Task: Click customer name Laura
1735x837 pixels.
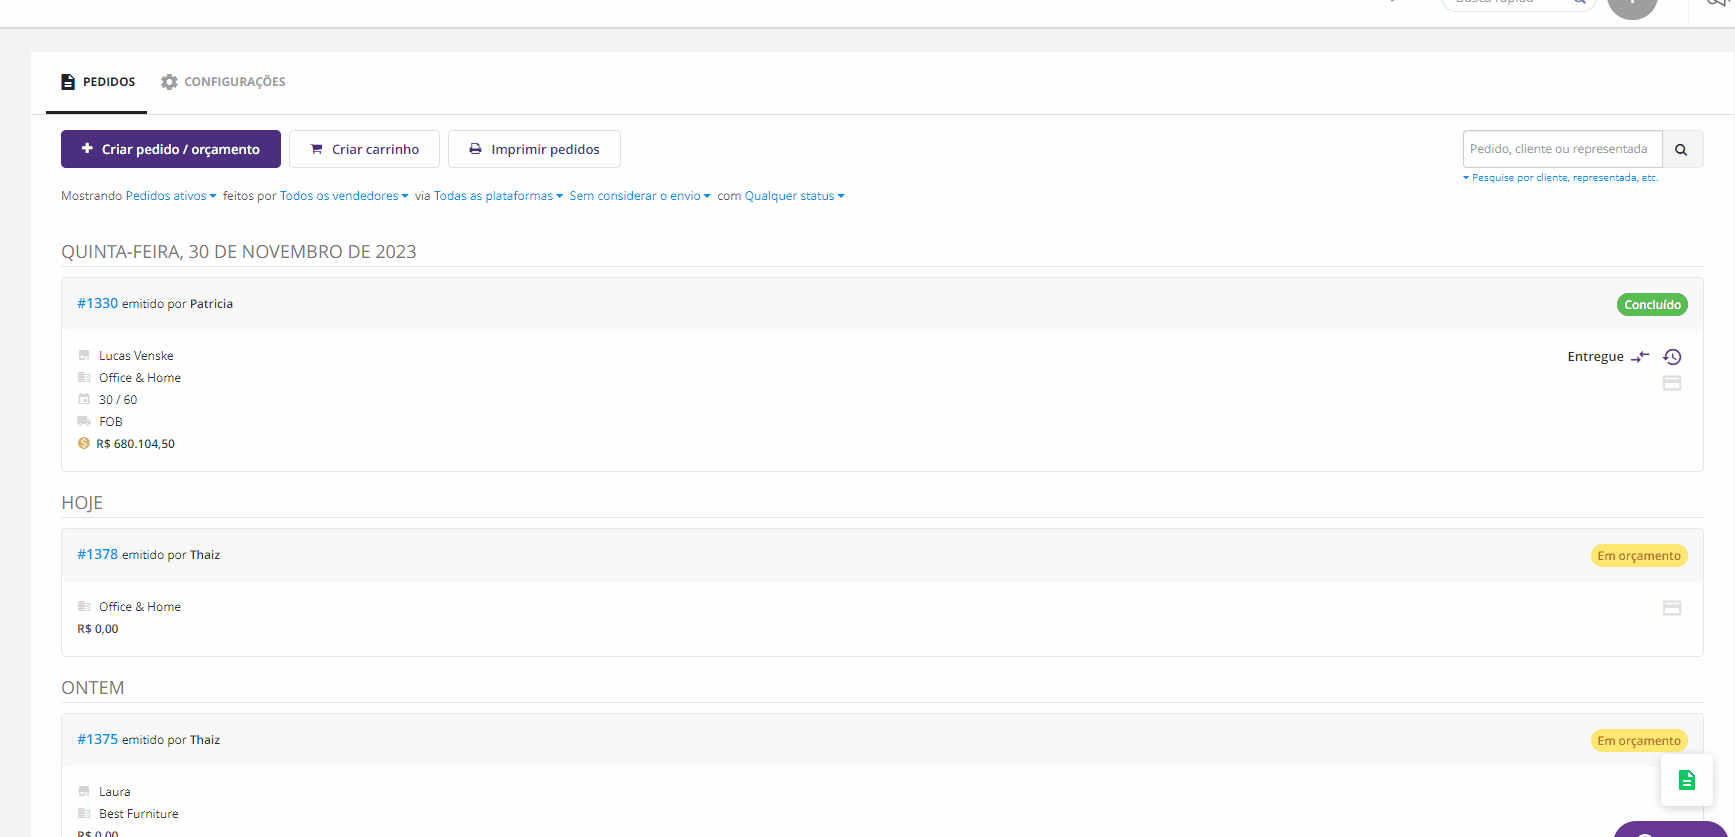Action: (x=115, y=792)
